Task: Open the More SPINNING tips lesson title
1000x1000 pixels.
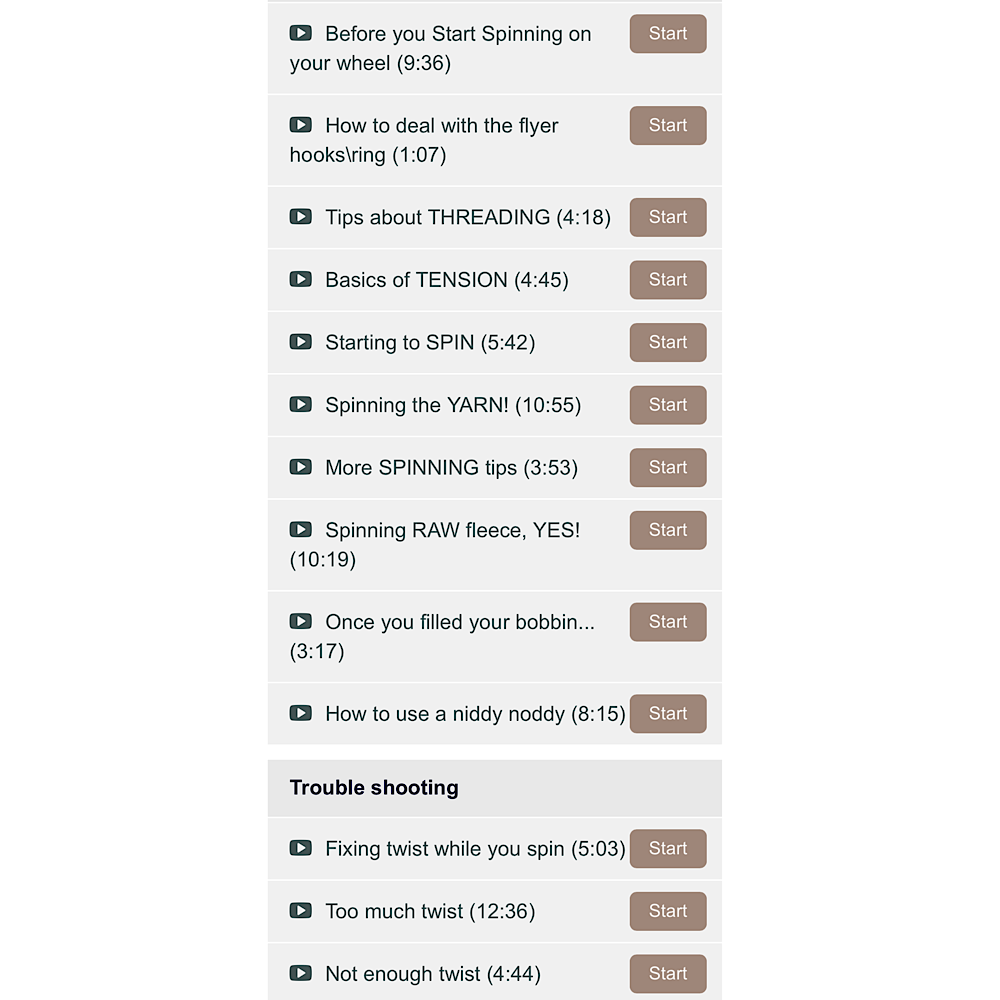Action: [451, 468]
